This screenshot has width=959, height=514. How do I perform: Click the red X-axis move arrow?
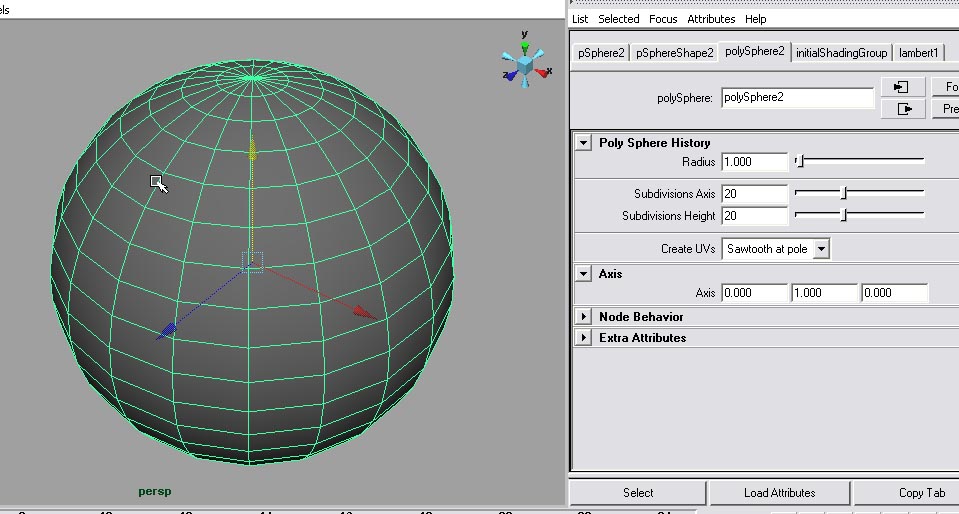(x=365, y=313)
